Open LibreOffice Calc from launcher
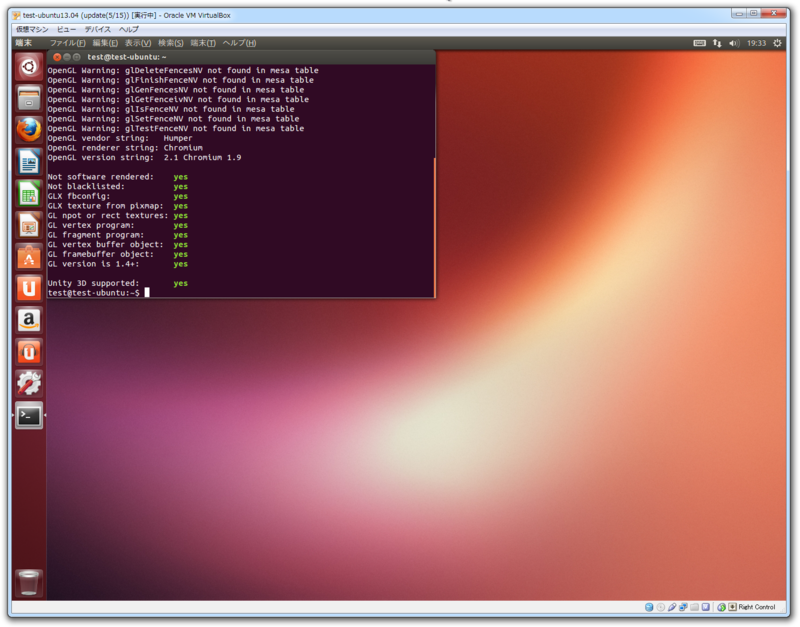 point(29,193)
